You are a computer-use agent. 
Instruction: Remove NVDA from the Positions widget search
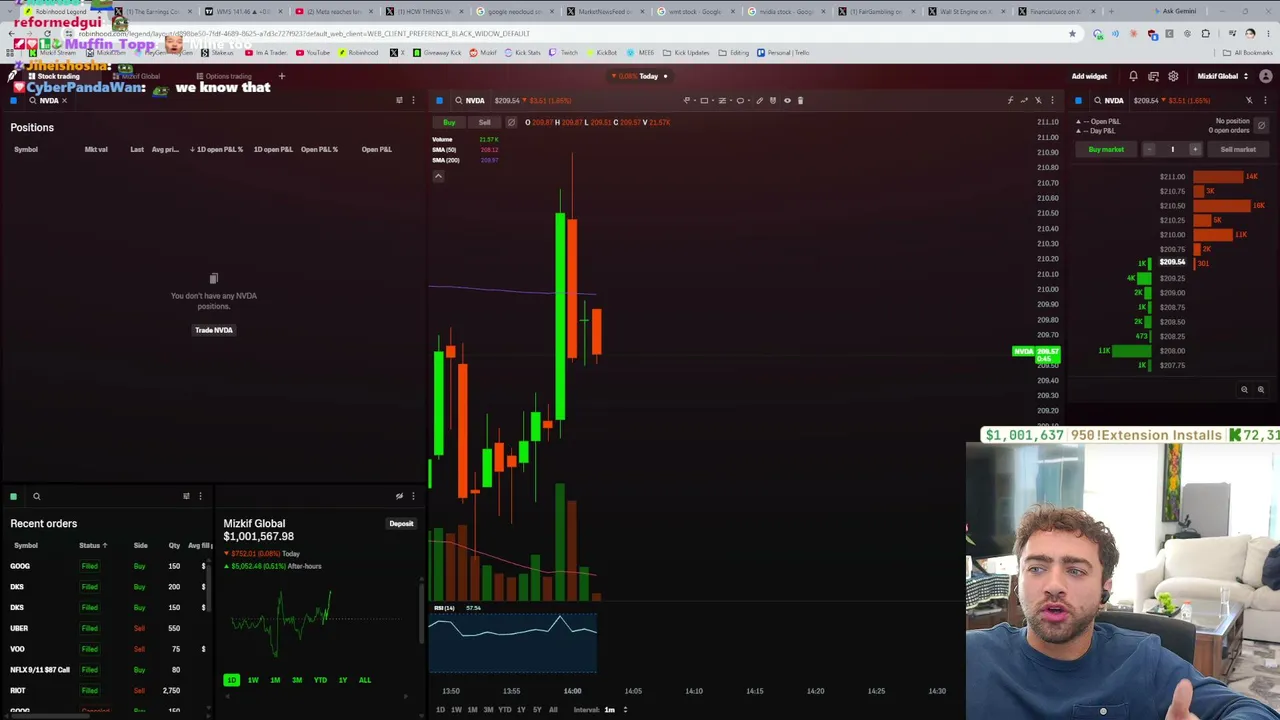click(x=65, y=101)
